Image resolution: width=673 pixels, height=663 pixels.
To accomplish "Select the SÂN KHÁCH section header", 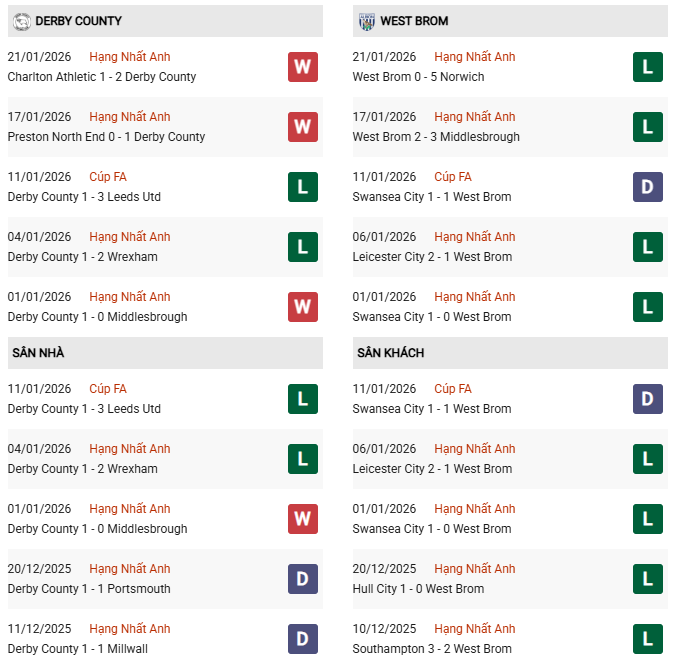I will (x=390, y=353).
